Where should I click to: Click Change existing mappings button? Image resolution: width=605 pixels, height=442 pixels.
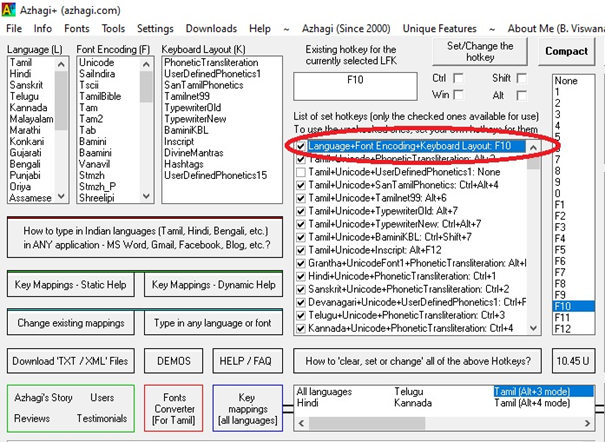coord(71,323)
